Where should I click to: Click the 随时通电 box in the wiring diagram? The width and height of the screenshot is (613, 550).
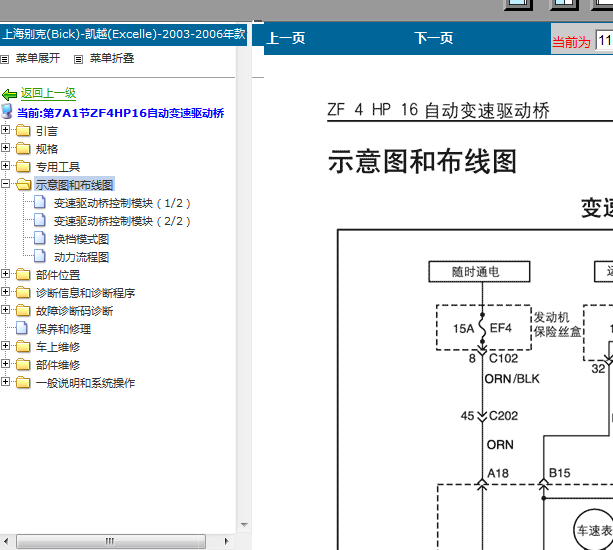pyautogui.click(x=479, y=272)
